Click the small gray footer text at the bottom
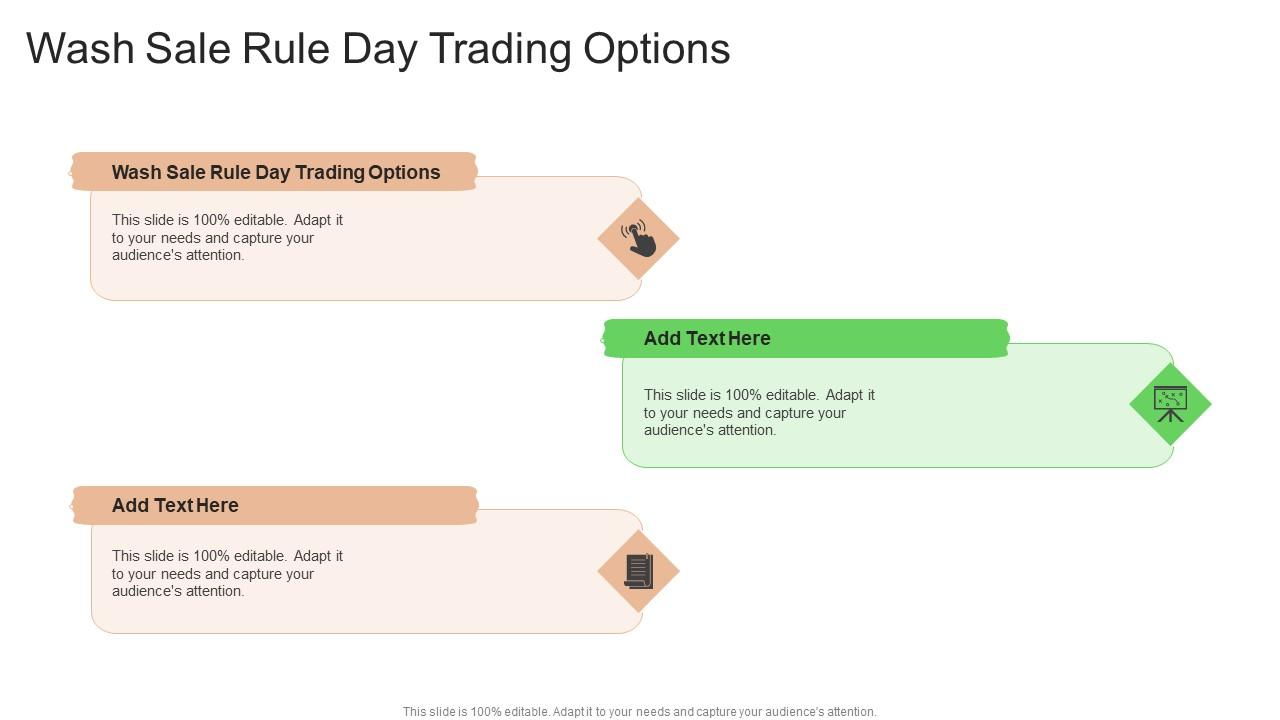 [640, 712]
